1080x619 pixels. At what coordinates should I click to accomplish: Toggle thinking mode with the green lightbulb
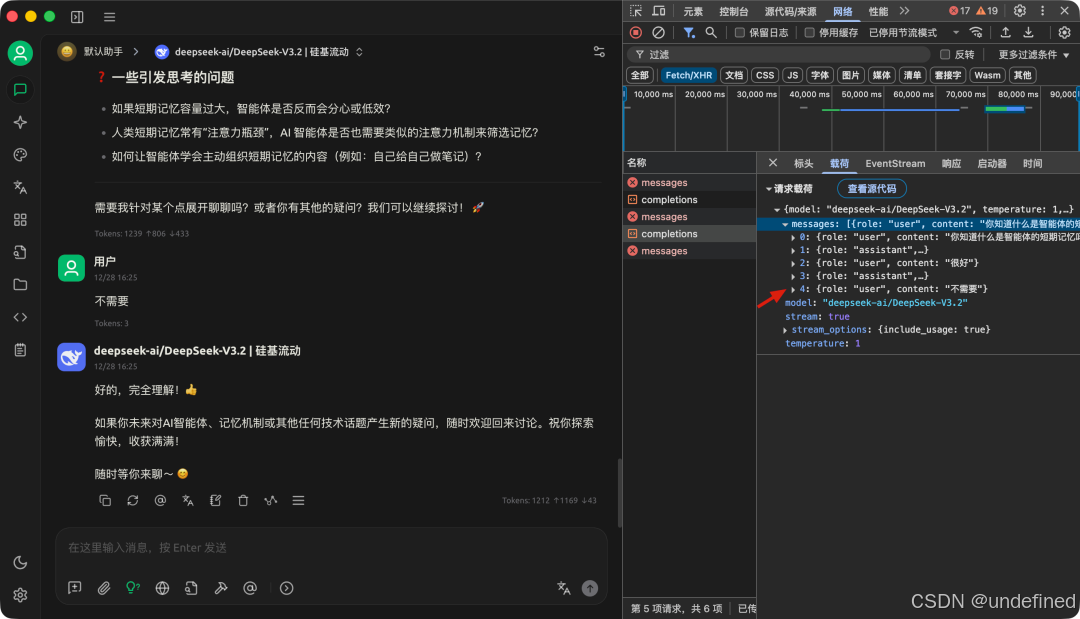(x=133, y=588)
